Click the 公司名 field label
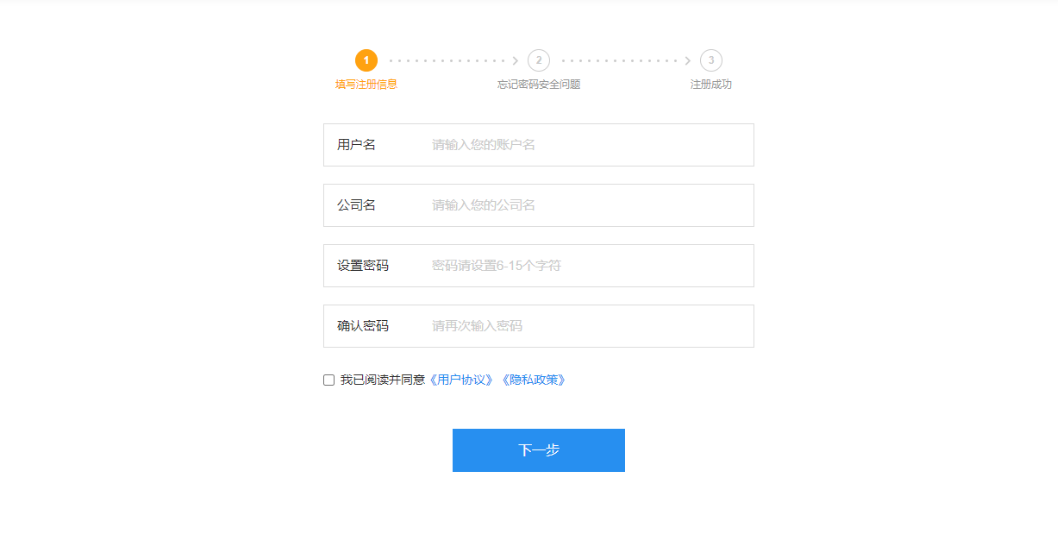The height and width of the screenshot is (553, 1064). point(356,205)
